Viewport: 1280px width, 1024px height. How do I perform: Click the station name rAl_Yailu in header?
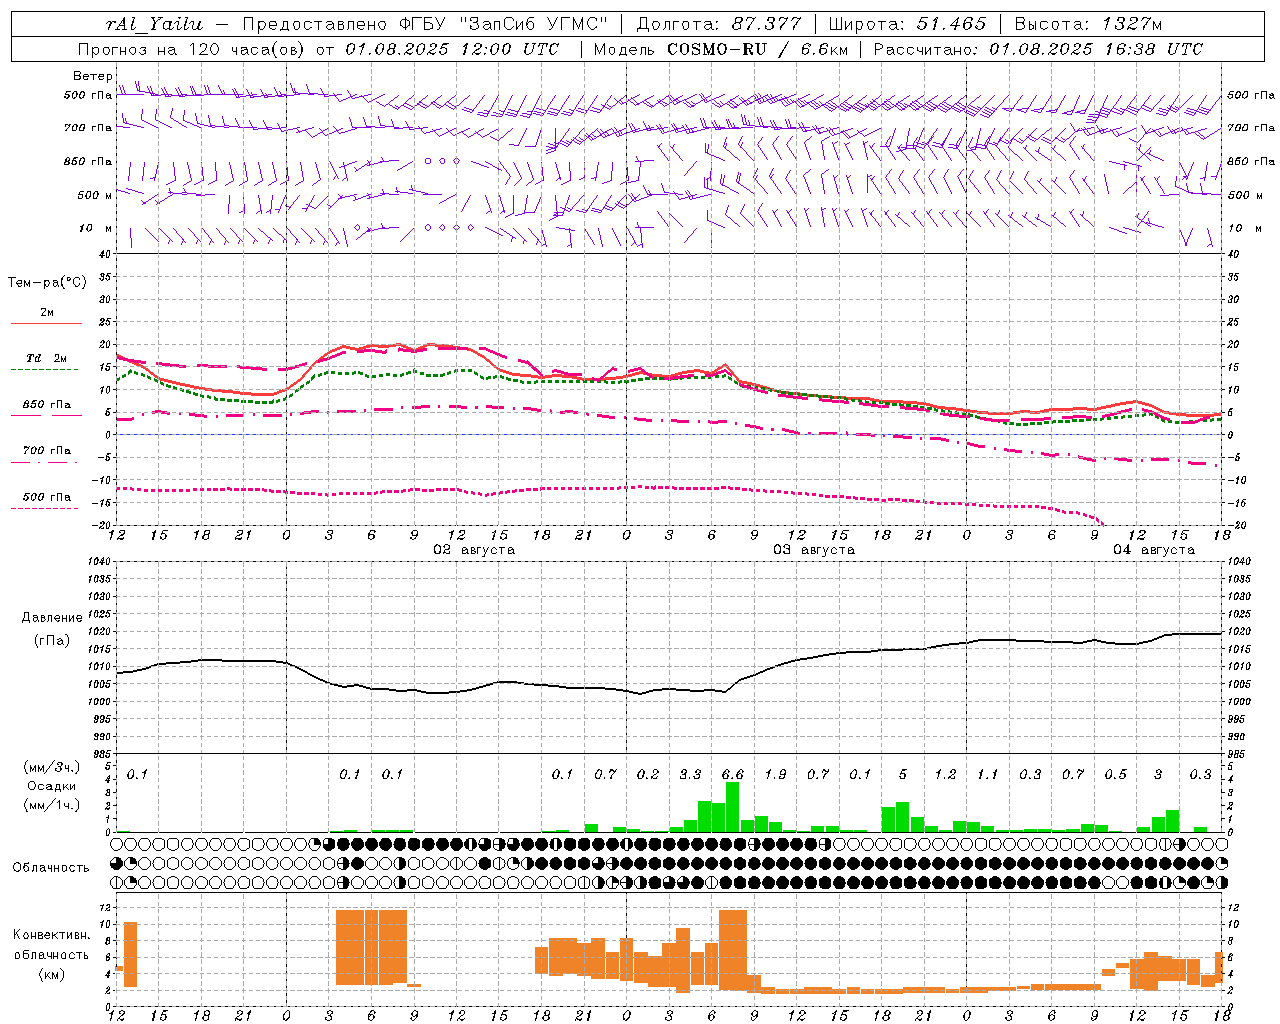154,24
